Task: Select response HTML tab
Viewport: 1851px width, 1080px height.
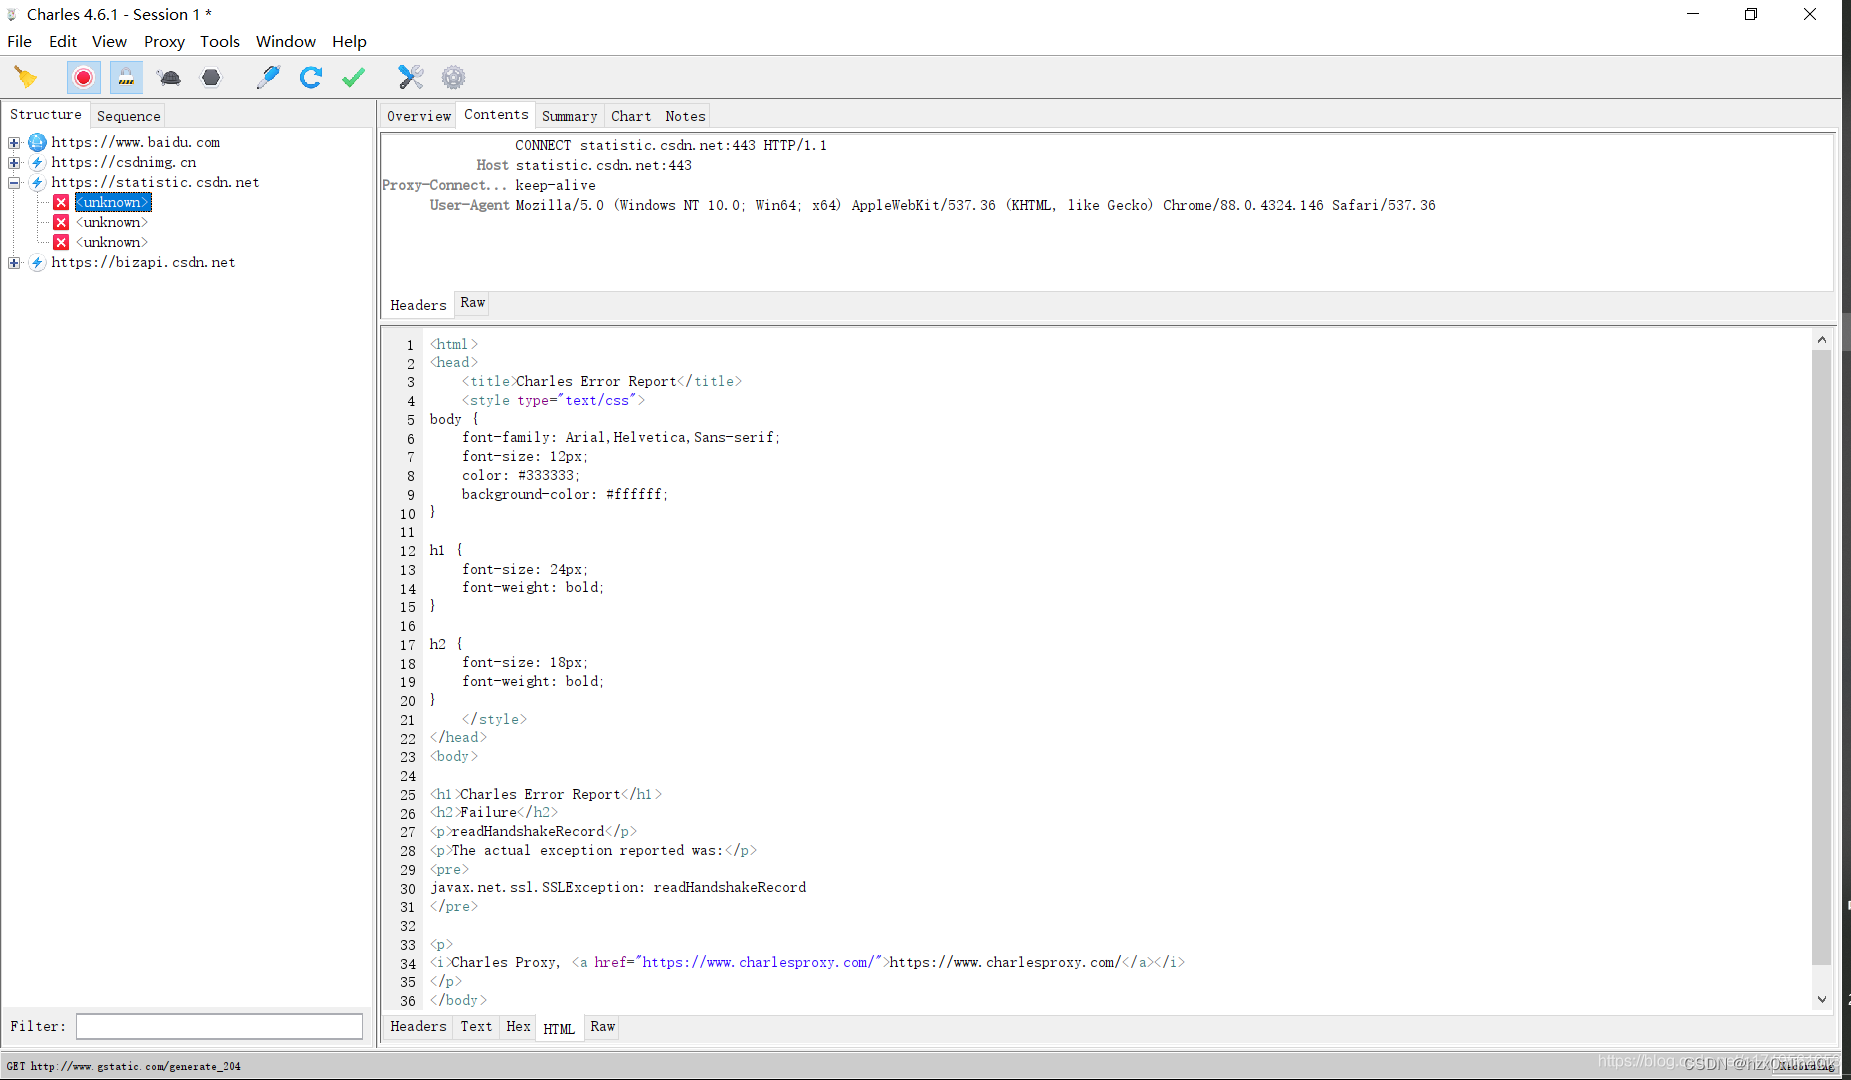Action: tap(559, 1028)
